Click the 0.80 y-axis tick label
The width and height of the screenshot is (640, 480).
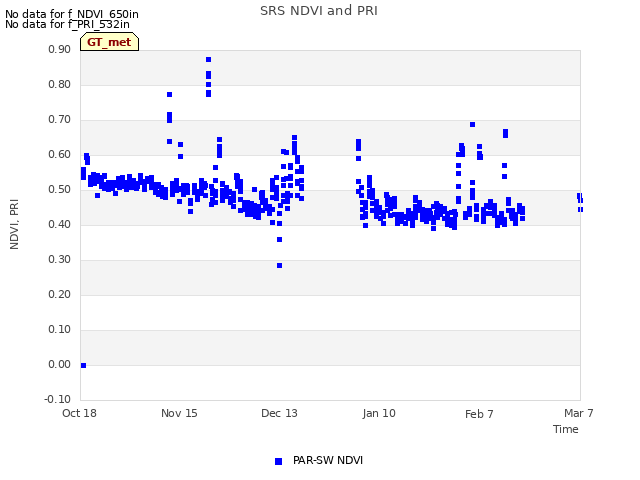click(x=59, y=84)
